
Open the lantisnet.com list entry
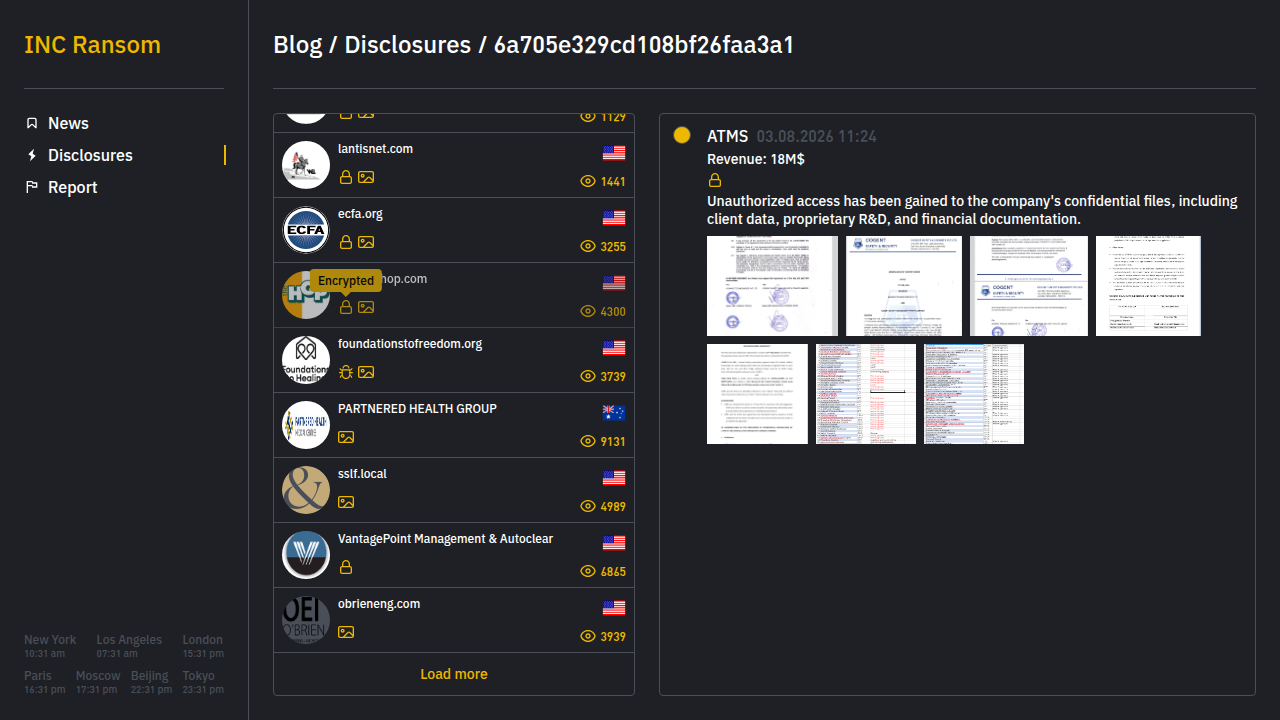pos(454,165)
